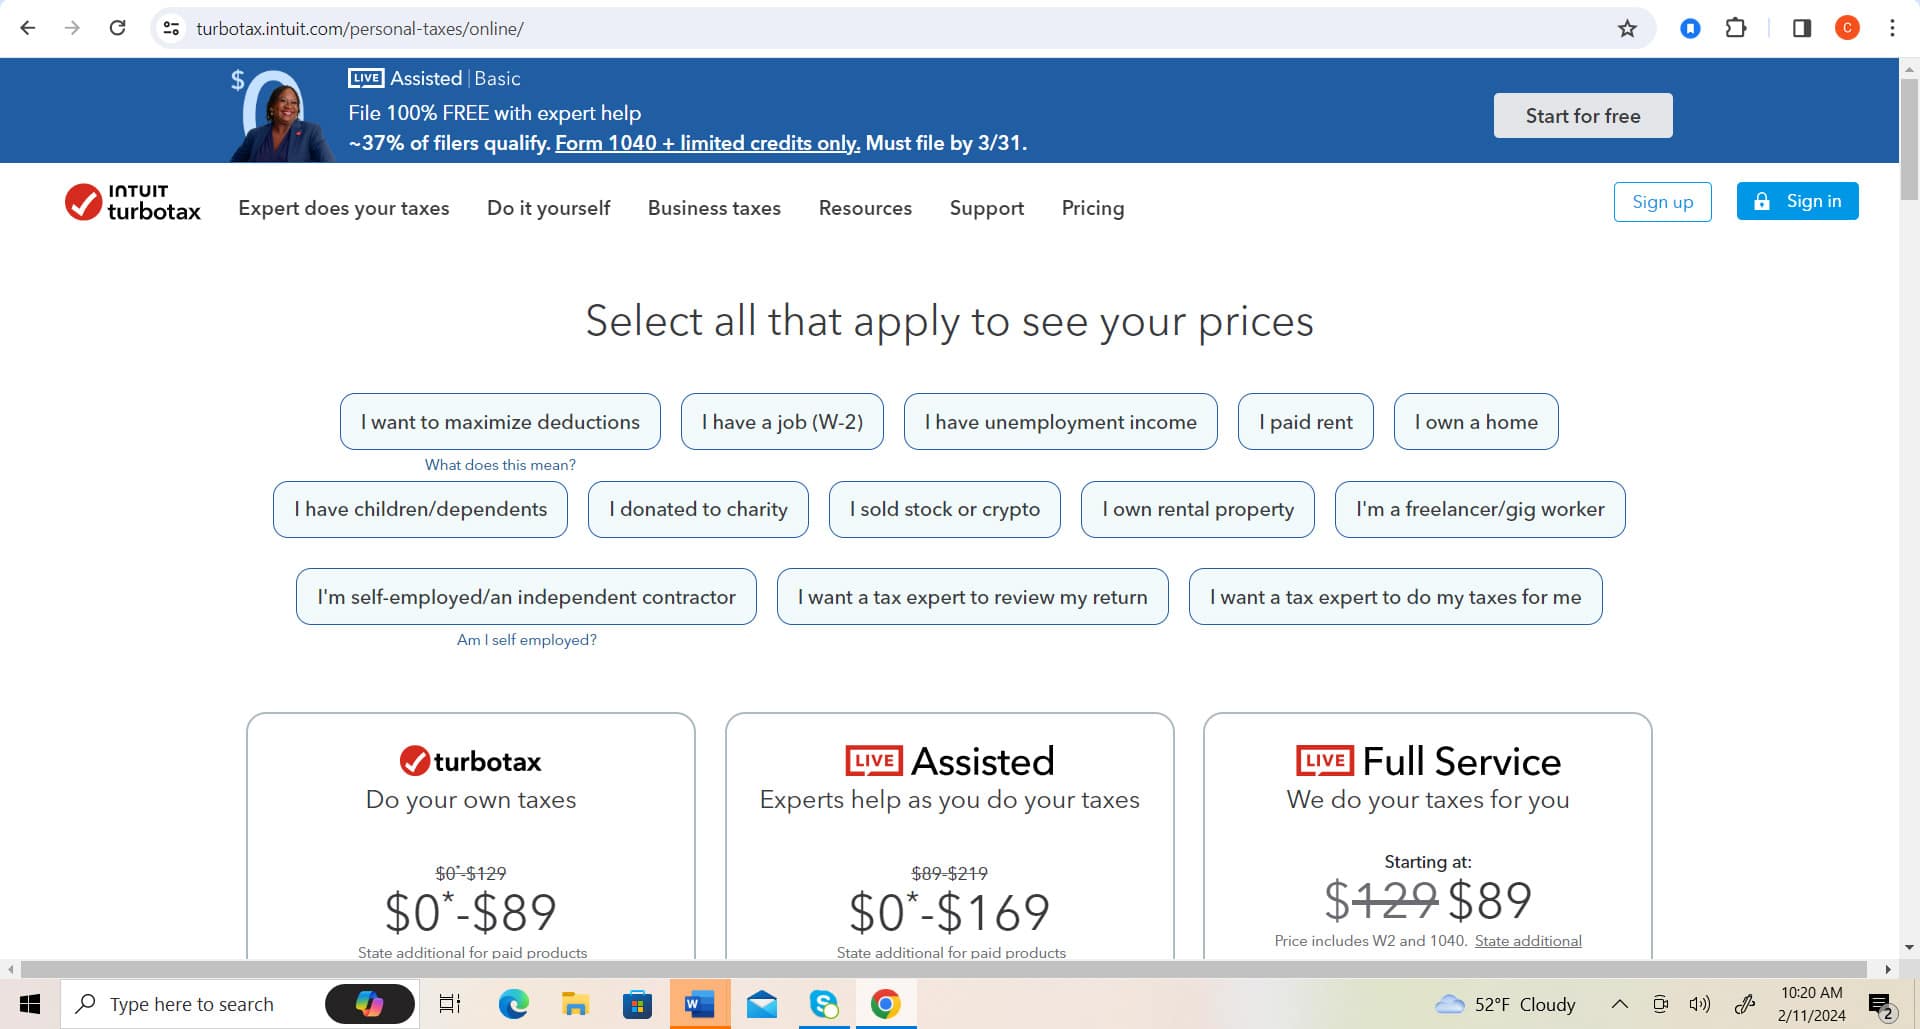Click the Intuit TurboTax logo
Screen dimensions: 1920x1029
(133, 202)
